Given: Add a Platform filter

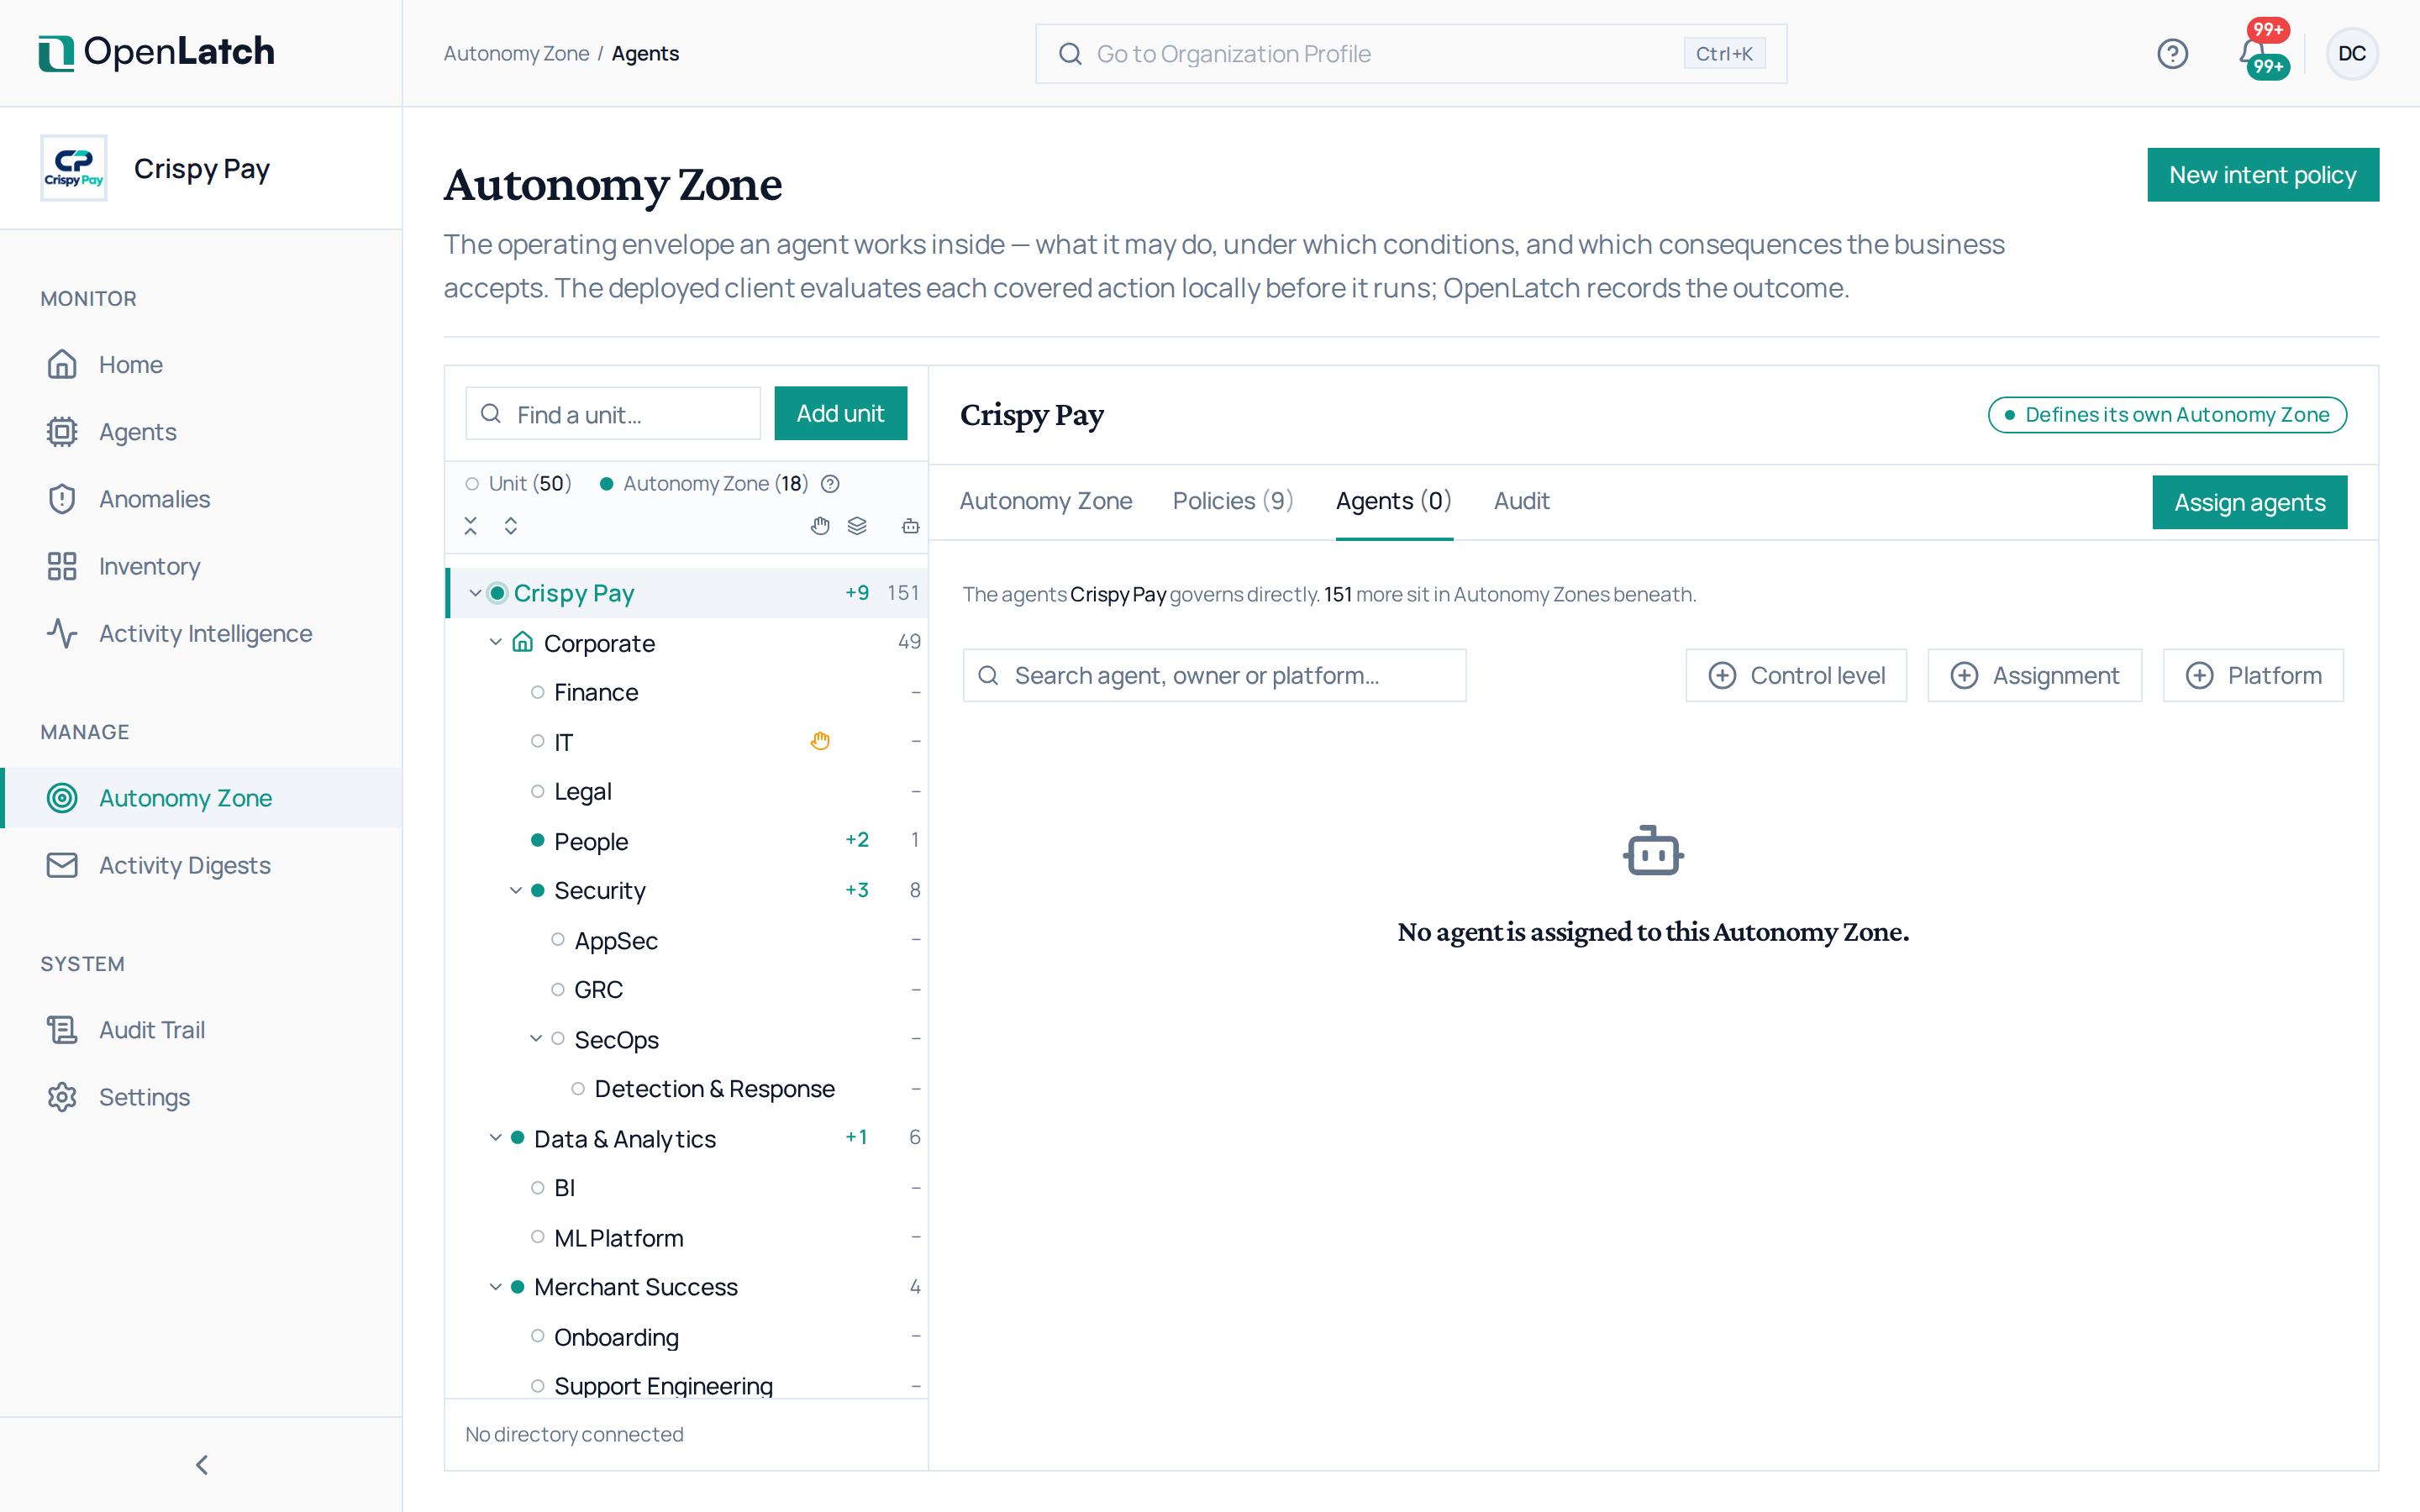Looking at the screenshot, I should coord(2253,675).
